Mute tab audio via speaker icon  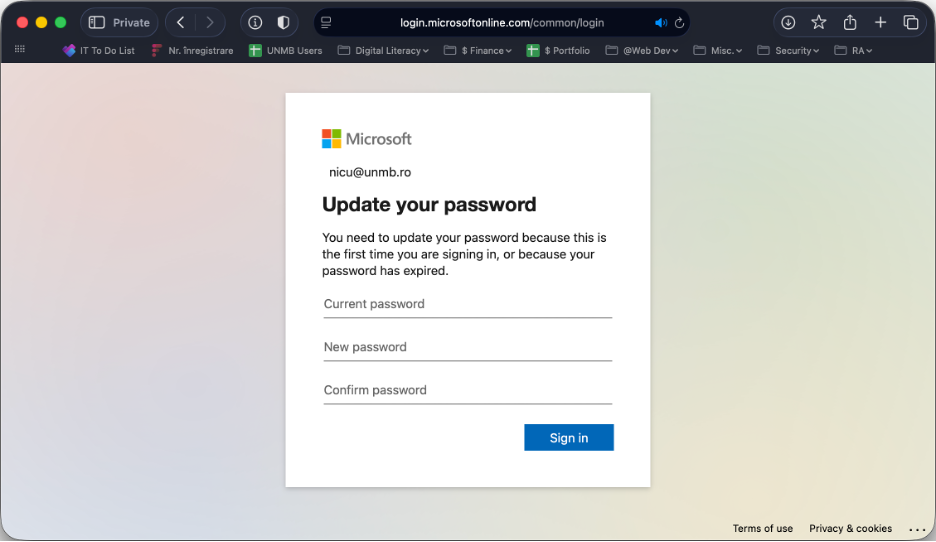pos(661,22)
